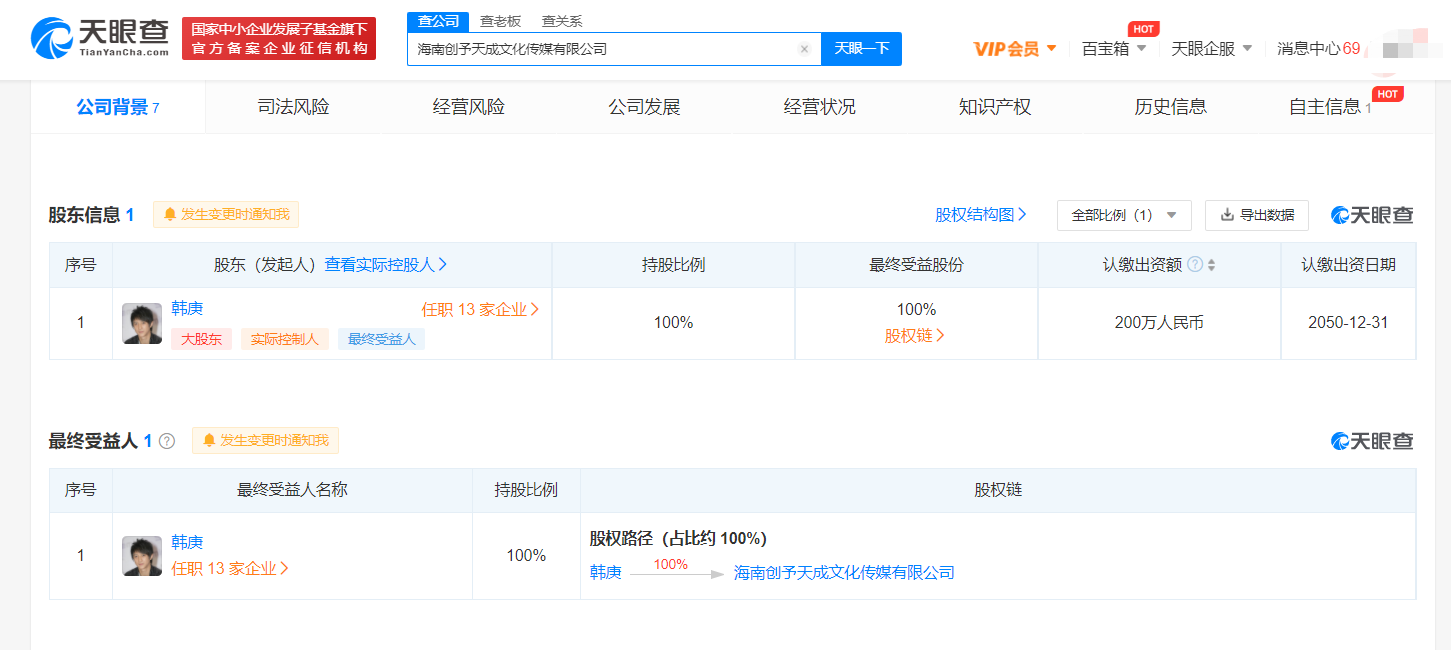Open the 天眼企服 dropdown menu
Screen dimensions: 1451x650
click(1212, 49)
